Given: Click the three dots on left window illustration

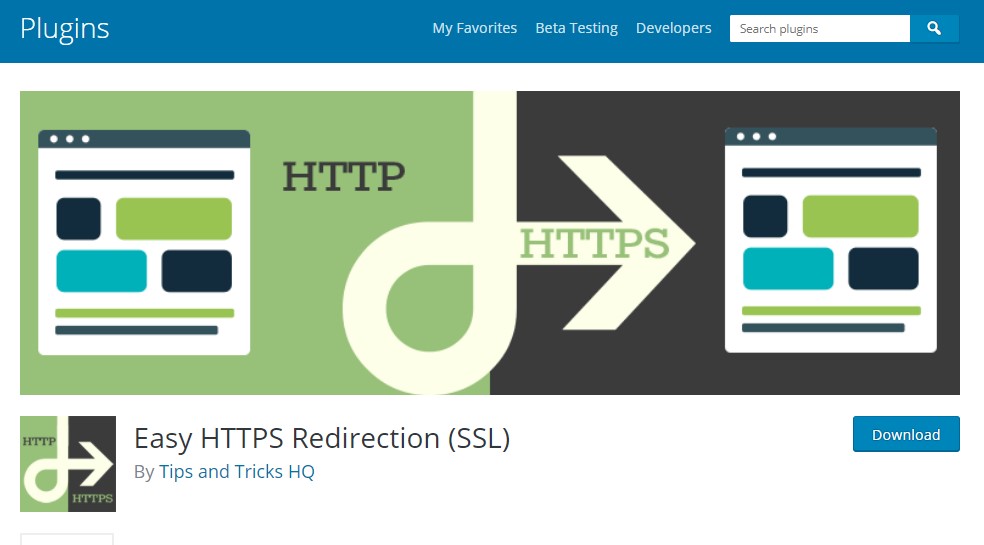Looking at the screenshot, I should coord(69,139).
